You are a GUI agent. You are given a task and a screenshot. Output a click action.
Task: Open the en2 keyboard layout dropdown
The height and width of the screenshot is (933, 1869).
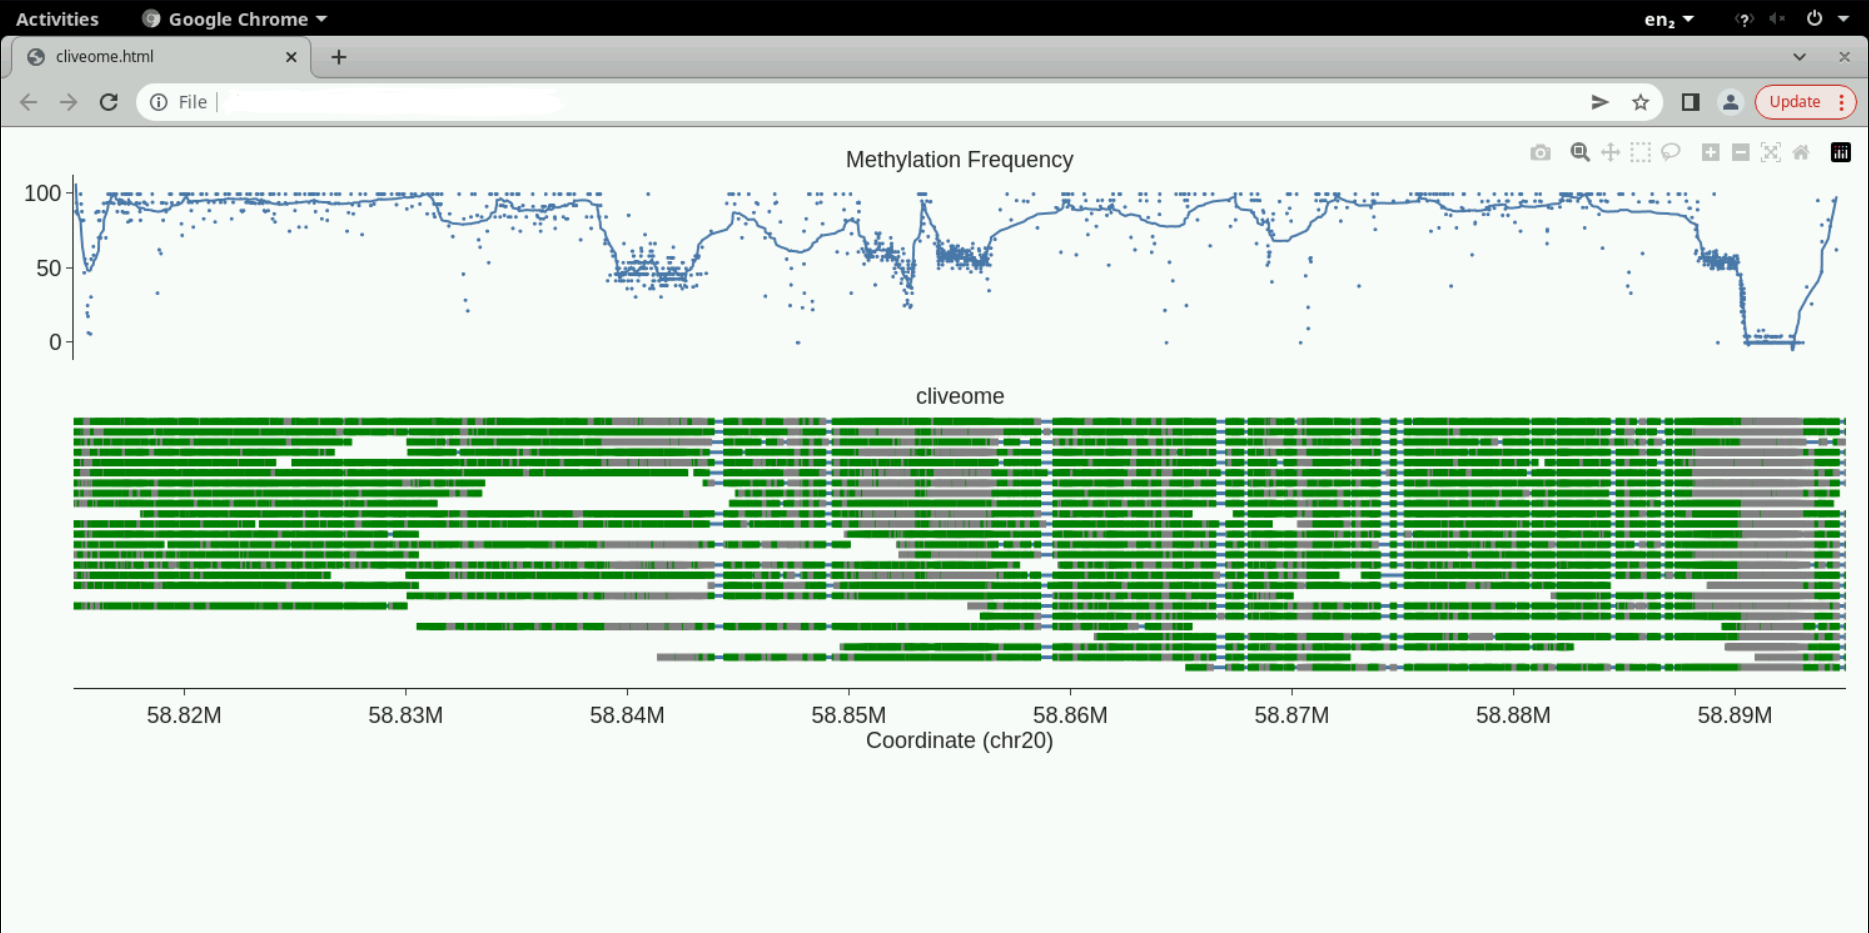pyautogui.click(x=1666, y=18)
